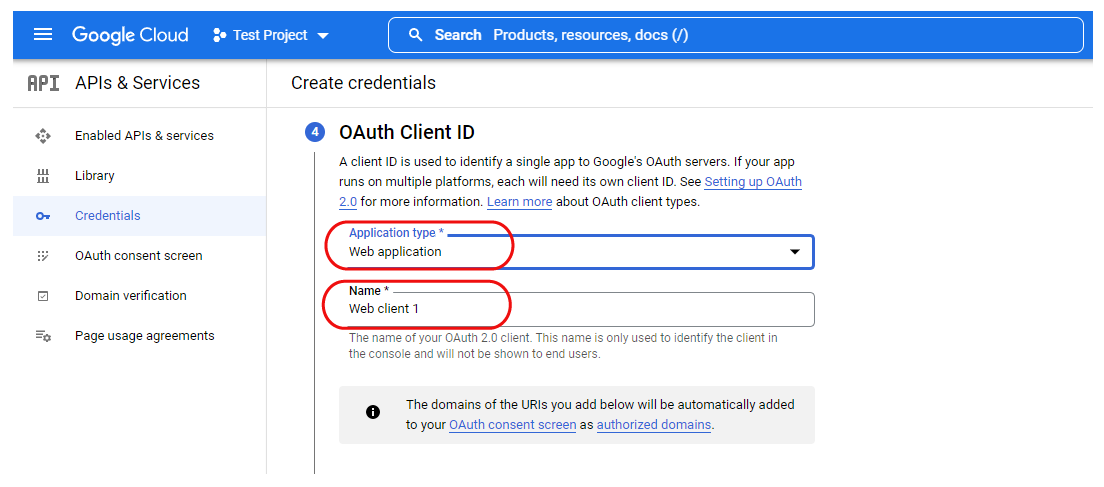Select Credentials in the sidebar
Viewport: 1104px width, 487px height.
click(108, 216)
